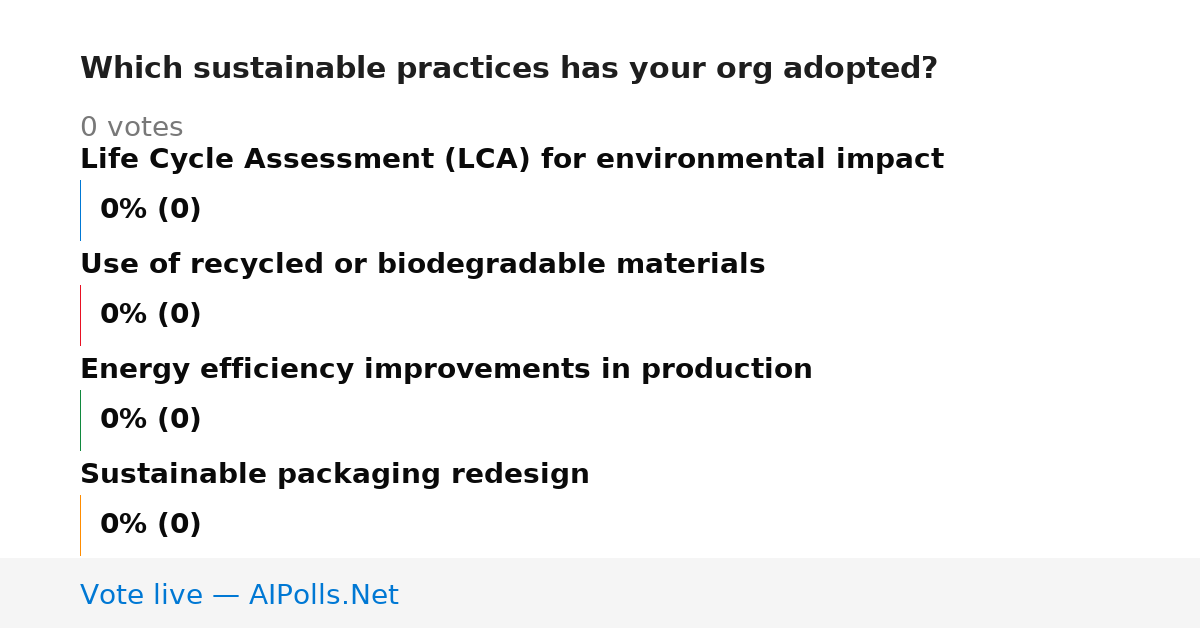Screen dimensions: 1200x628
Task: Click the gray footer banner area
Action: [x=600, y=593]
